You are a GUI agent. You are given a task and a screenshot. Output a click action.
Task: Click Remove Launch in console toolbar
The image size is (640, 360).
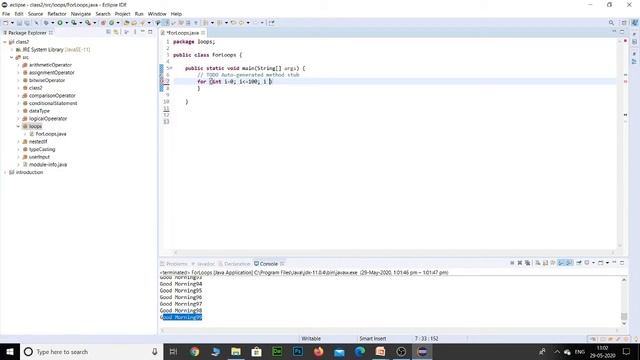tap(520, 263)
